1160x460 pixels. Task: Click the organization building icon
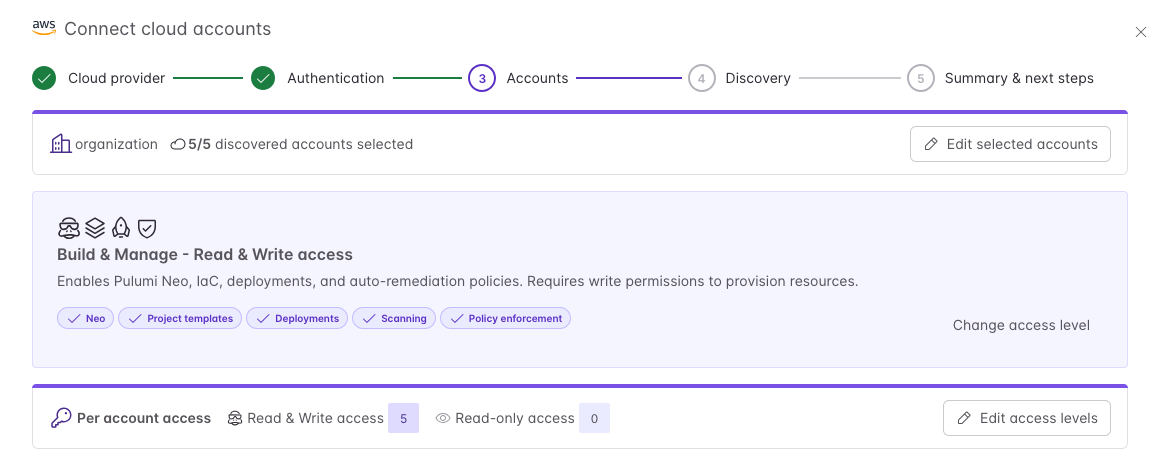[x=61, y=143]
